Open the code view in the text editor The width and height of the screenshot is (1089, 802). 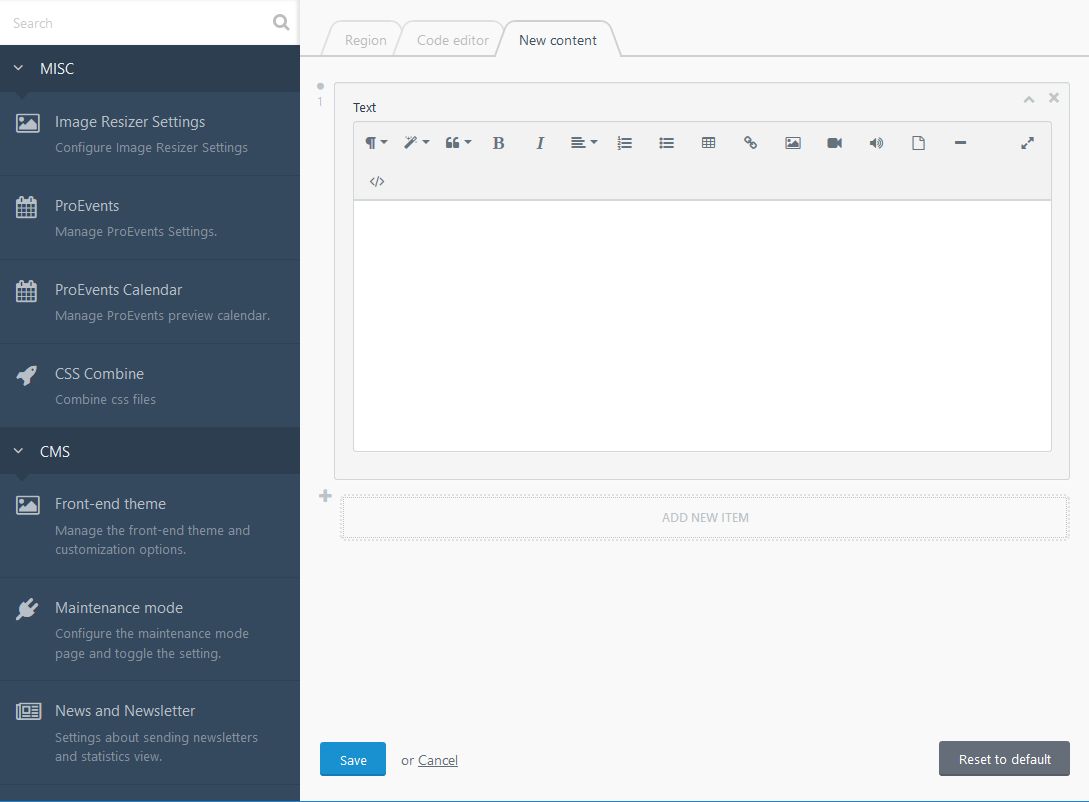coord(376,181)
